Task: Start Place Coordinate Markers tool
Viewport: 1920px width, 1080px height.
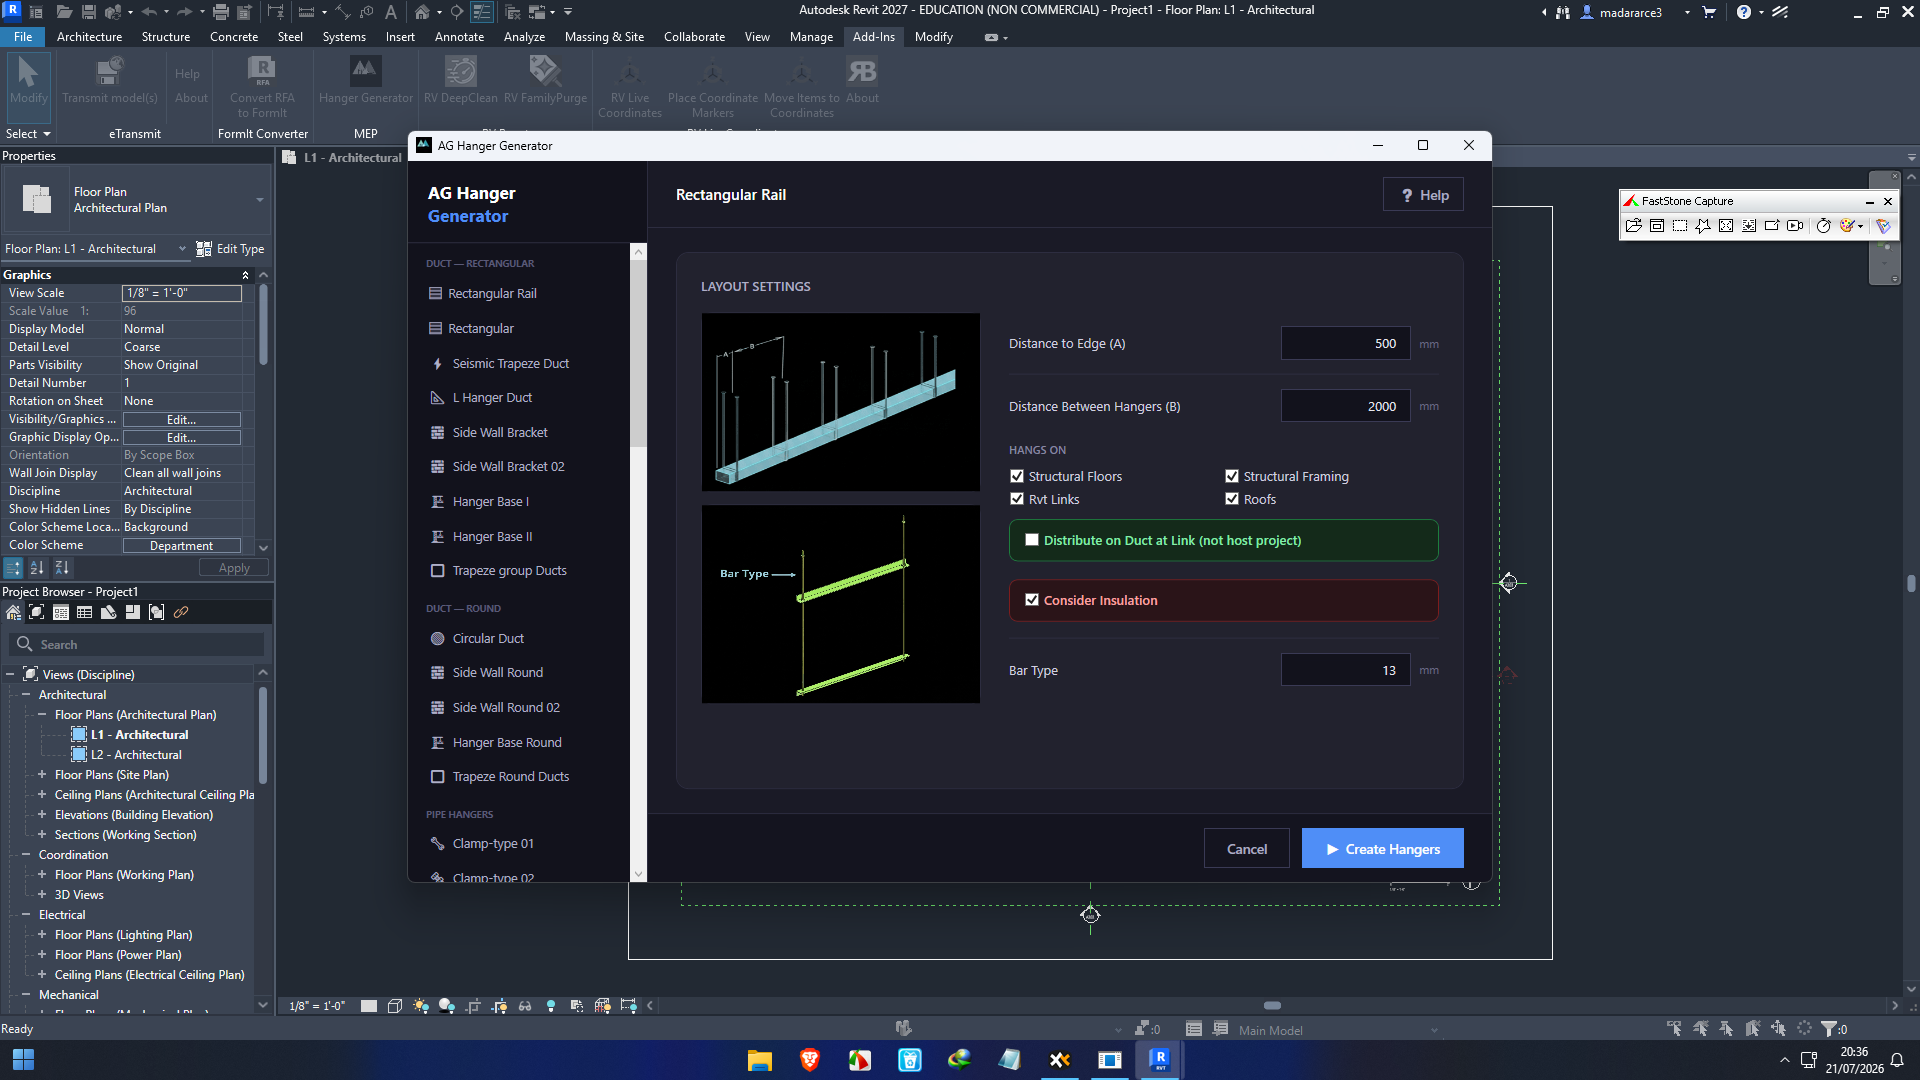Action: tap(713, 88)
